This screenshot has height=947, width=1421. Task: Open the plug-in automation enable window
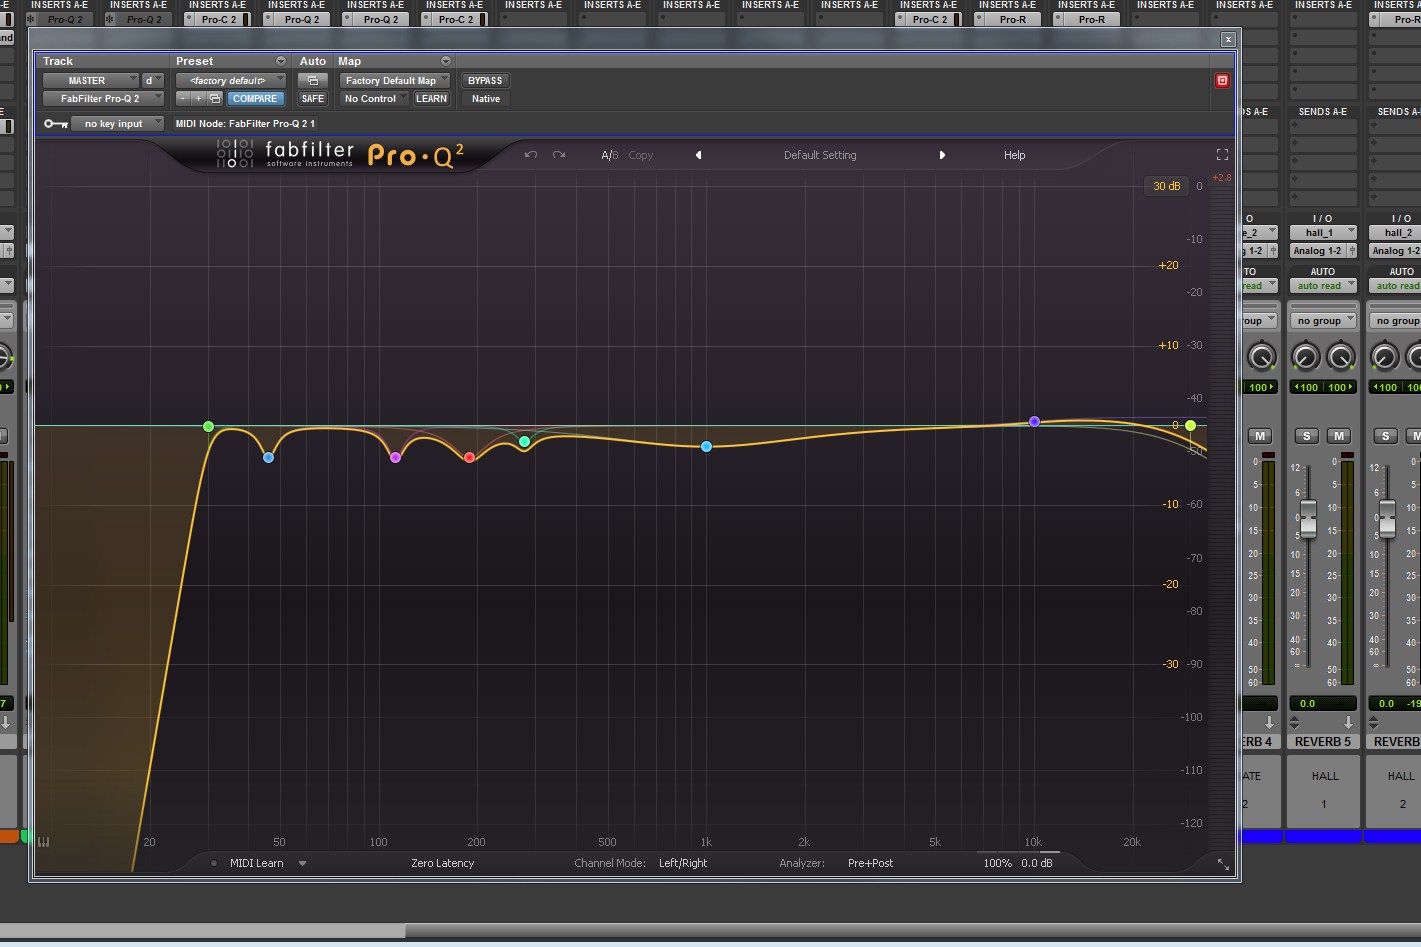click(x=312, y=80)
